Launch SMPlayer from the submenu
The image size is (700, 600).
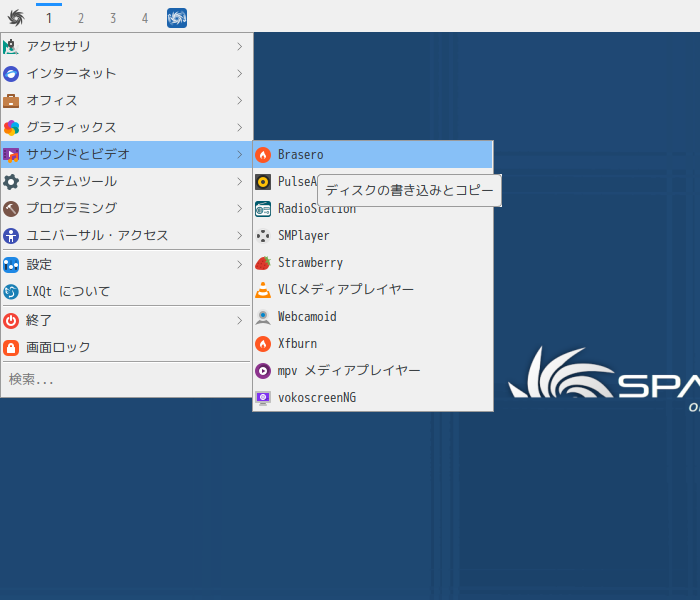[373, 236]
